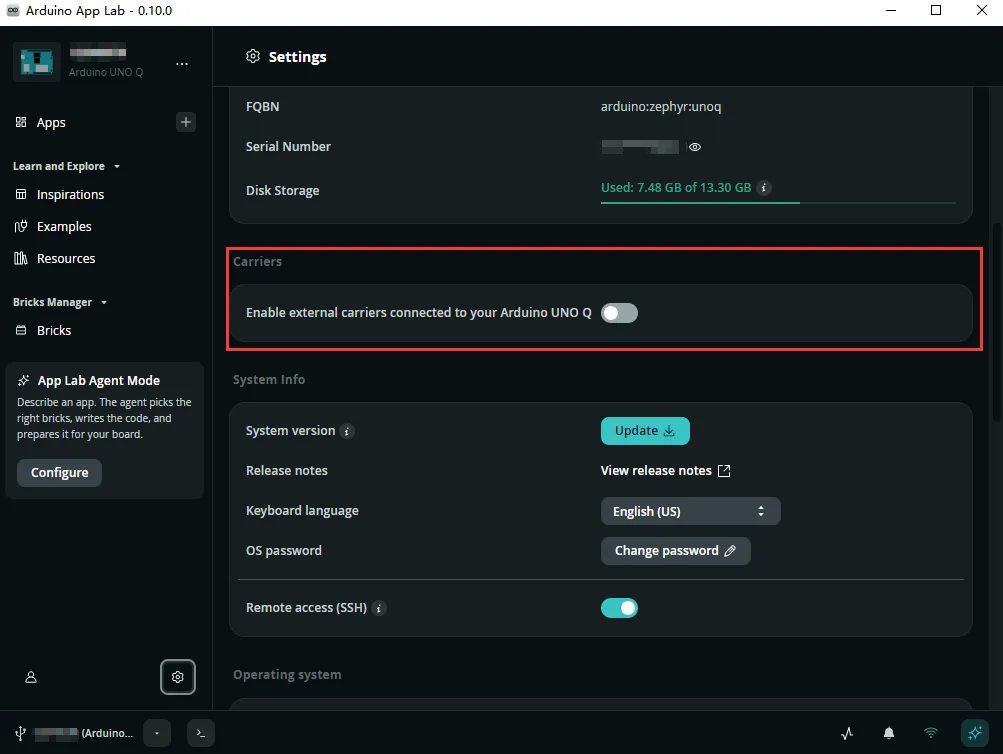Open the activity monitor pulse icon

pos(847,733)
